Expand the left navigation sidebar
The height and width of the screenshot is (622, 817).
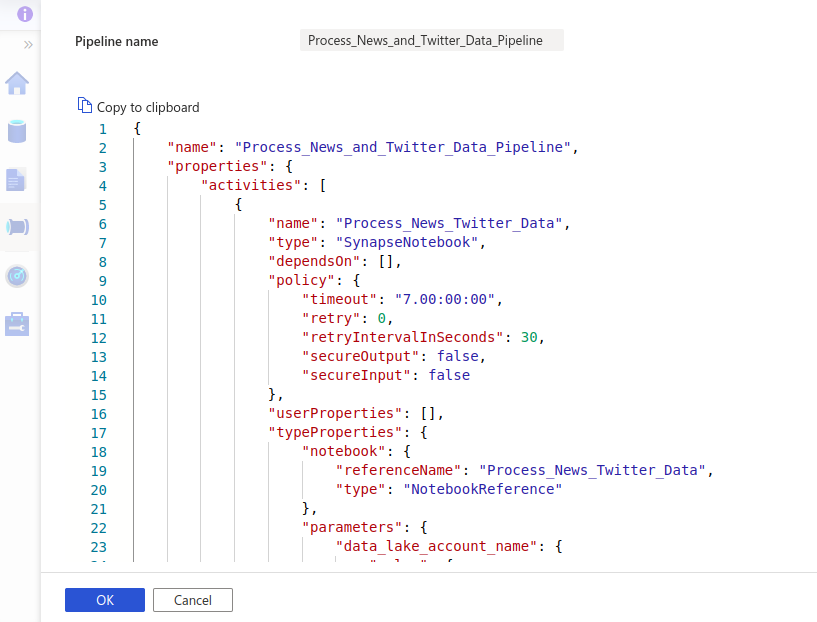[x=28, y=45]
